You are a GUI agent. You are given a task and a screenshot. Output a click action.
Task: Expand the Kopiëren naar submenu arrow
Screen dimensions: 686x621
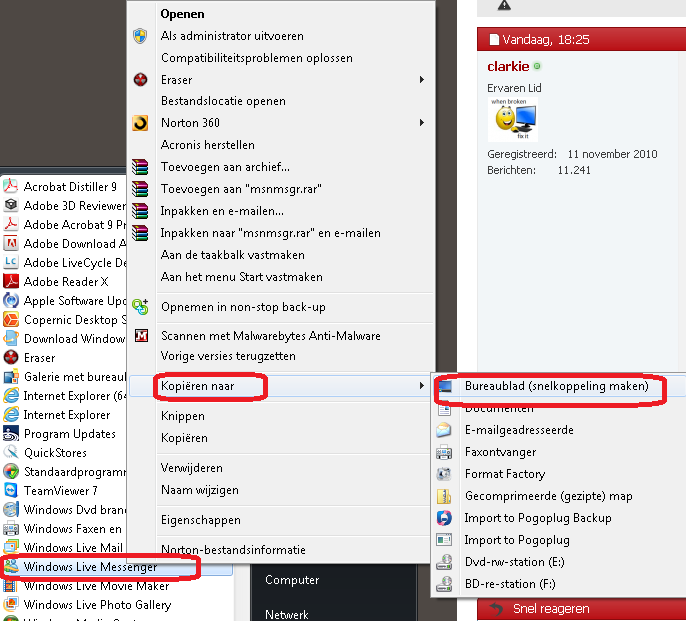coord(422,386)
